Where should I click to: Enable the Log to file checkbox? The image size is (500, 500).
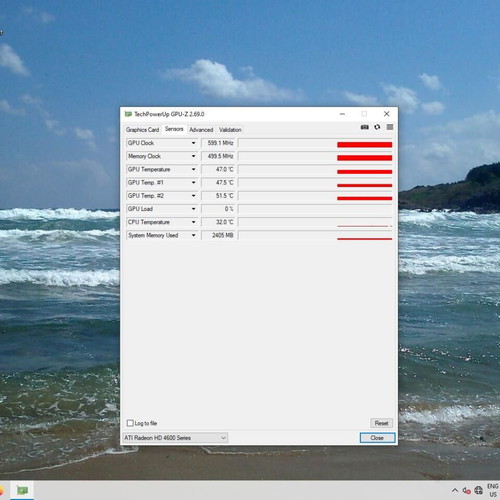tap(130, 423)
